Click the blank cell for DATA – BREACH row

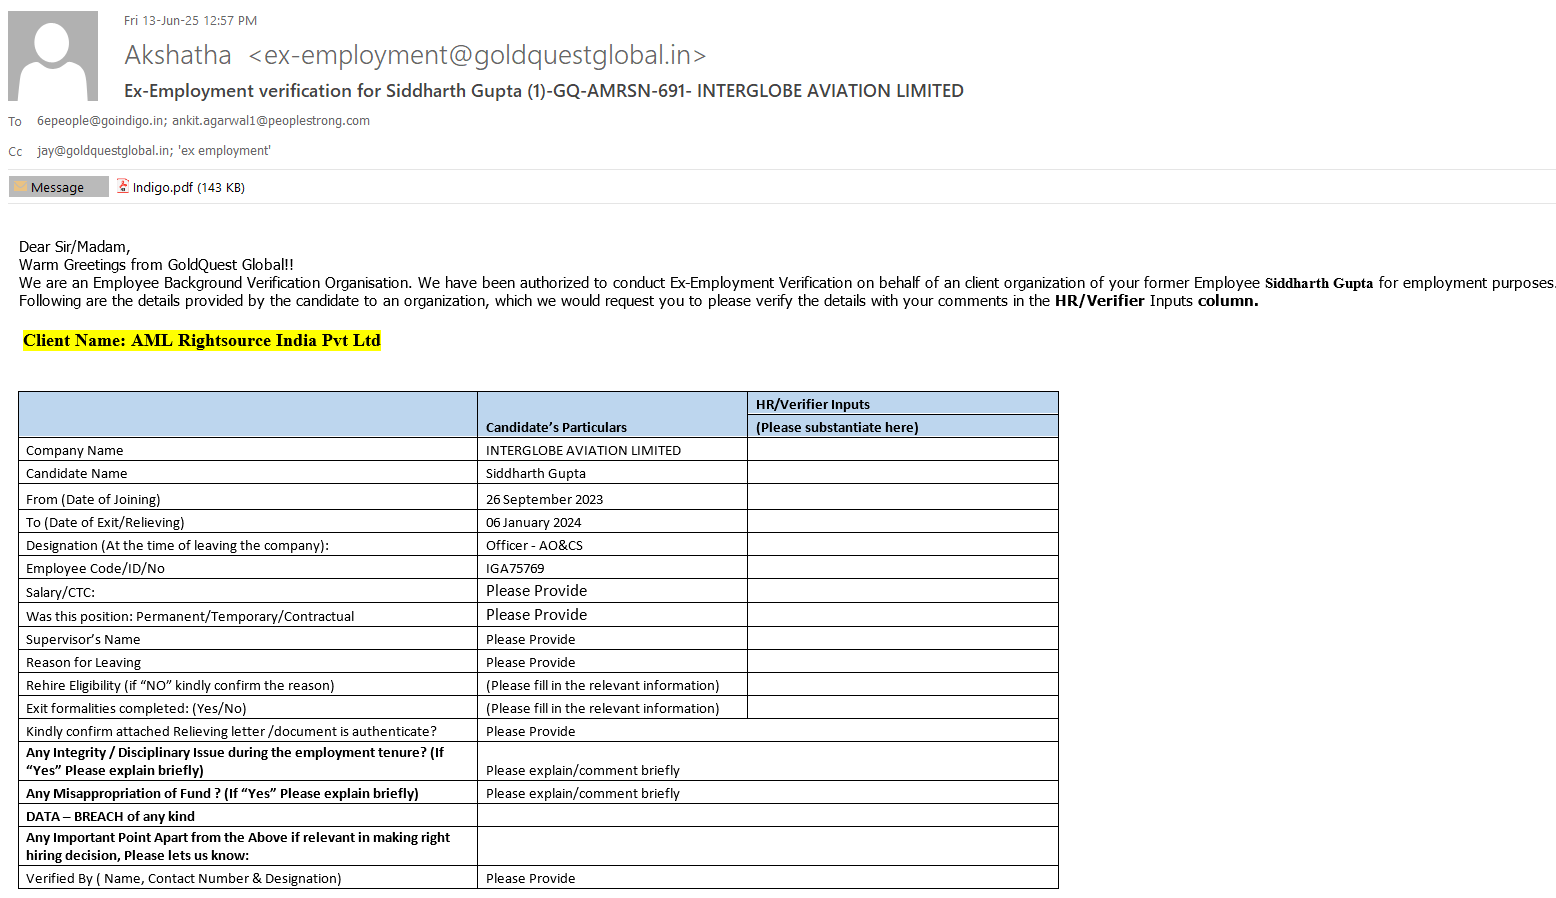tap(767, 816)
